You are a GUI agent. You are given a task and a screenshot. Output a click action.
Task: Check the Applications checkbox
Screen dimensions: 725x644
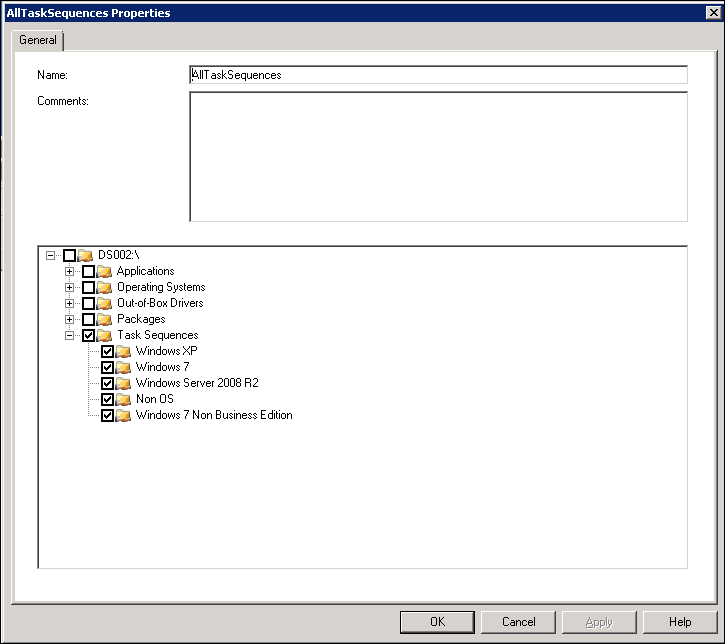[89, 272]
